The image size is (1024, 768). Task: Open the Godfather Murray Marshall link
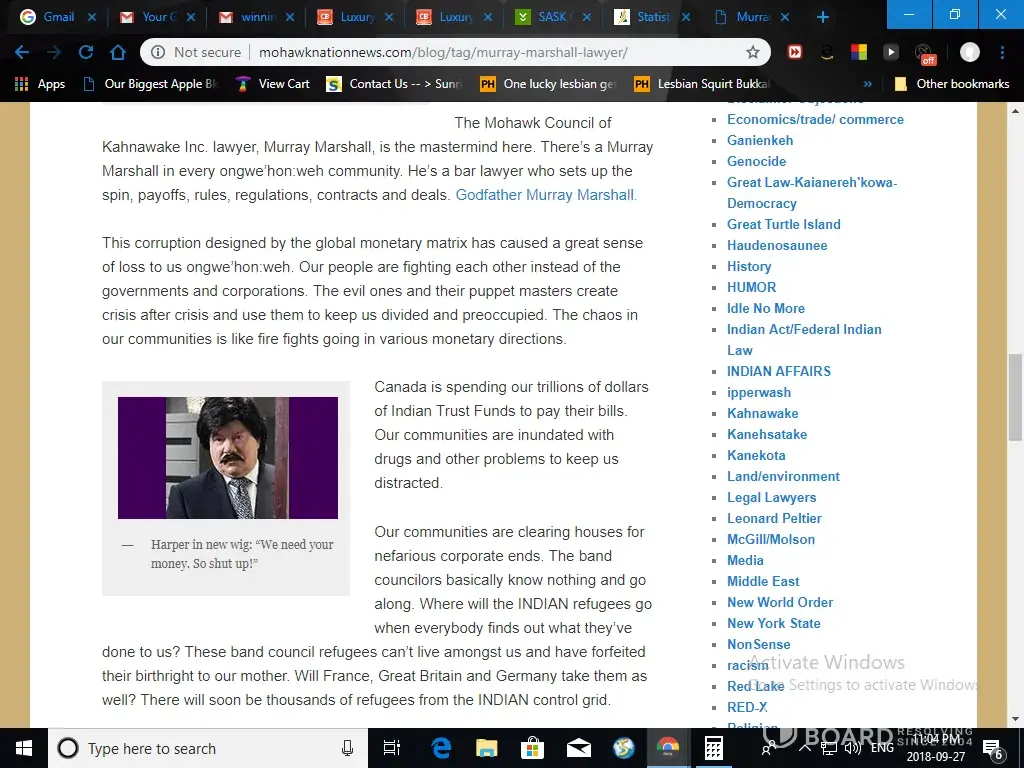546,195
